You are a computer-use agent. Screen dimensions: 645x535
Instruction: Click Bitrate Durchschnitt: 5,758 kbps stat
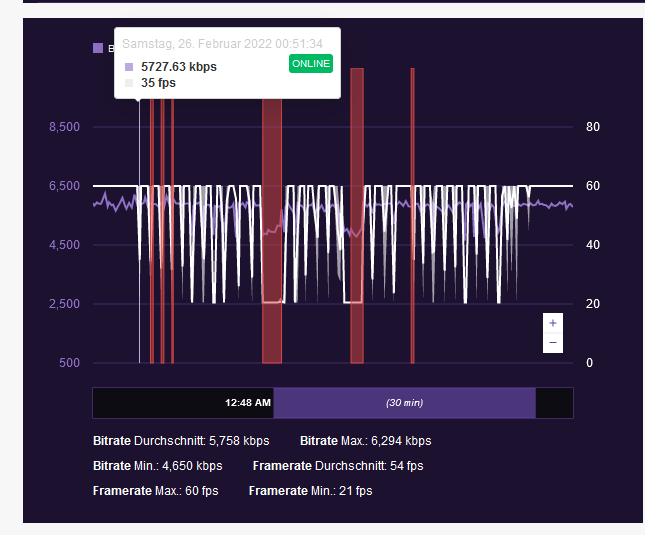click(181, 441)
